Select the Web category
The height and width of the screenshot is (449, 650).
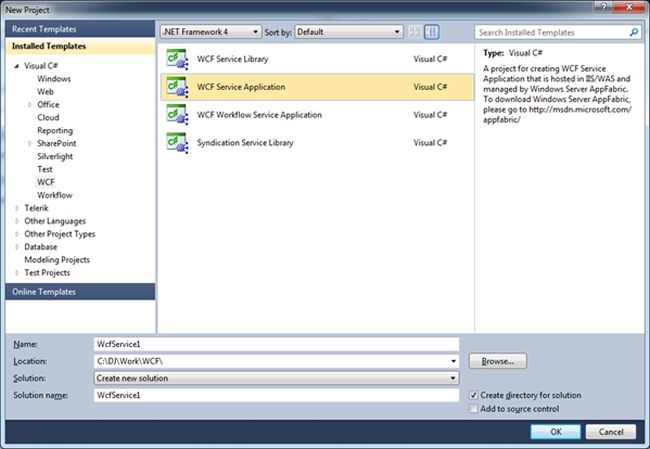click(45, 92)
